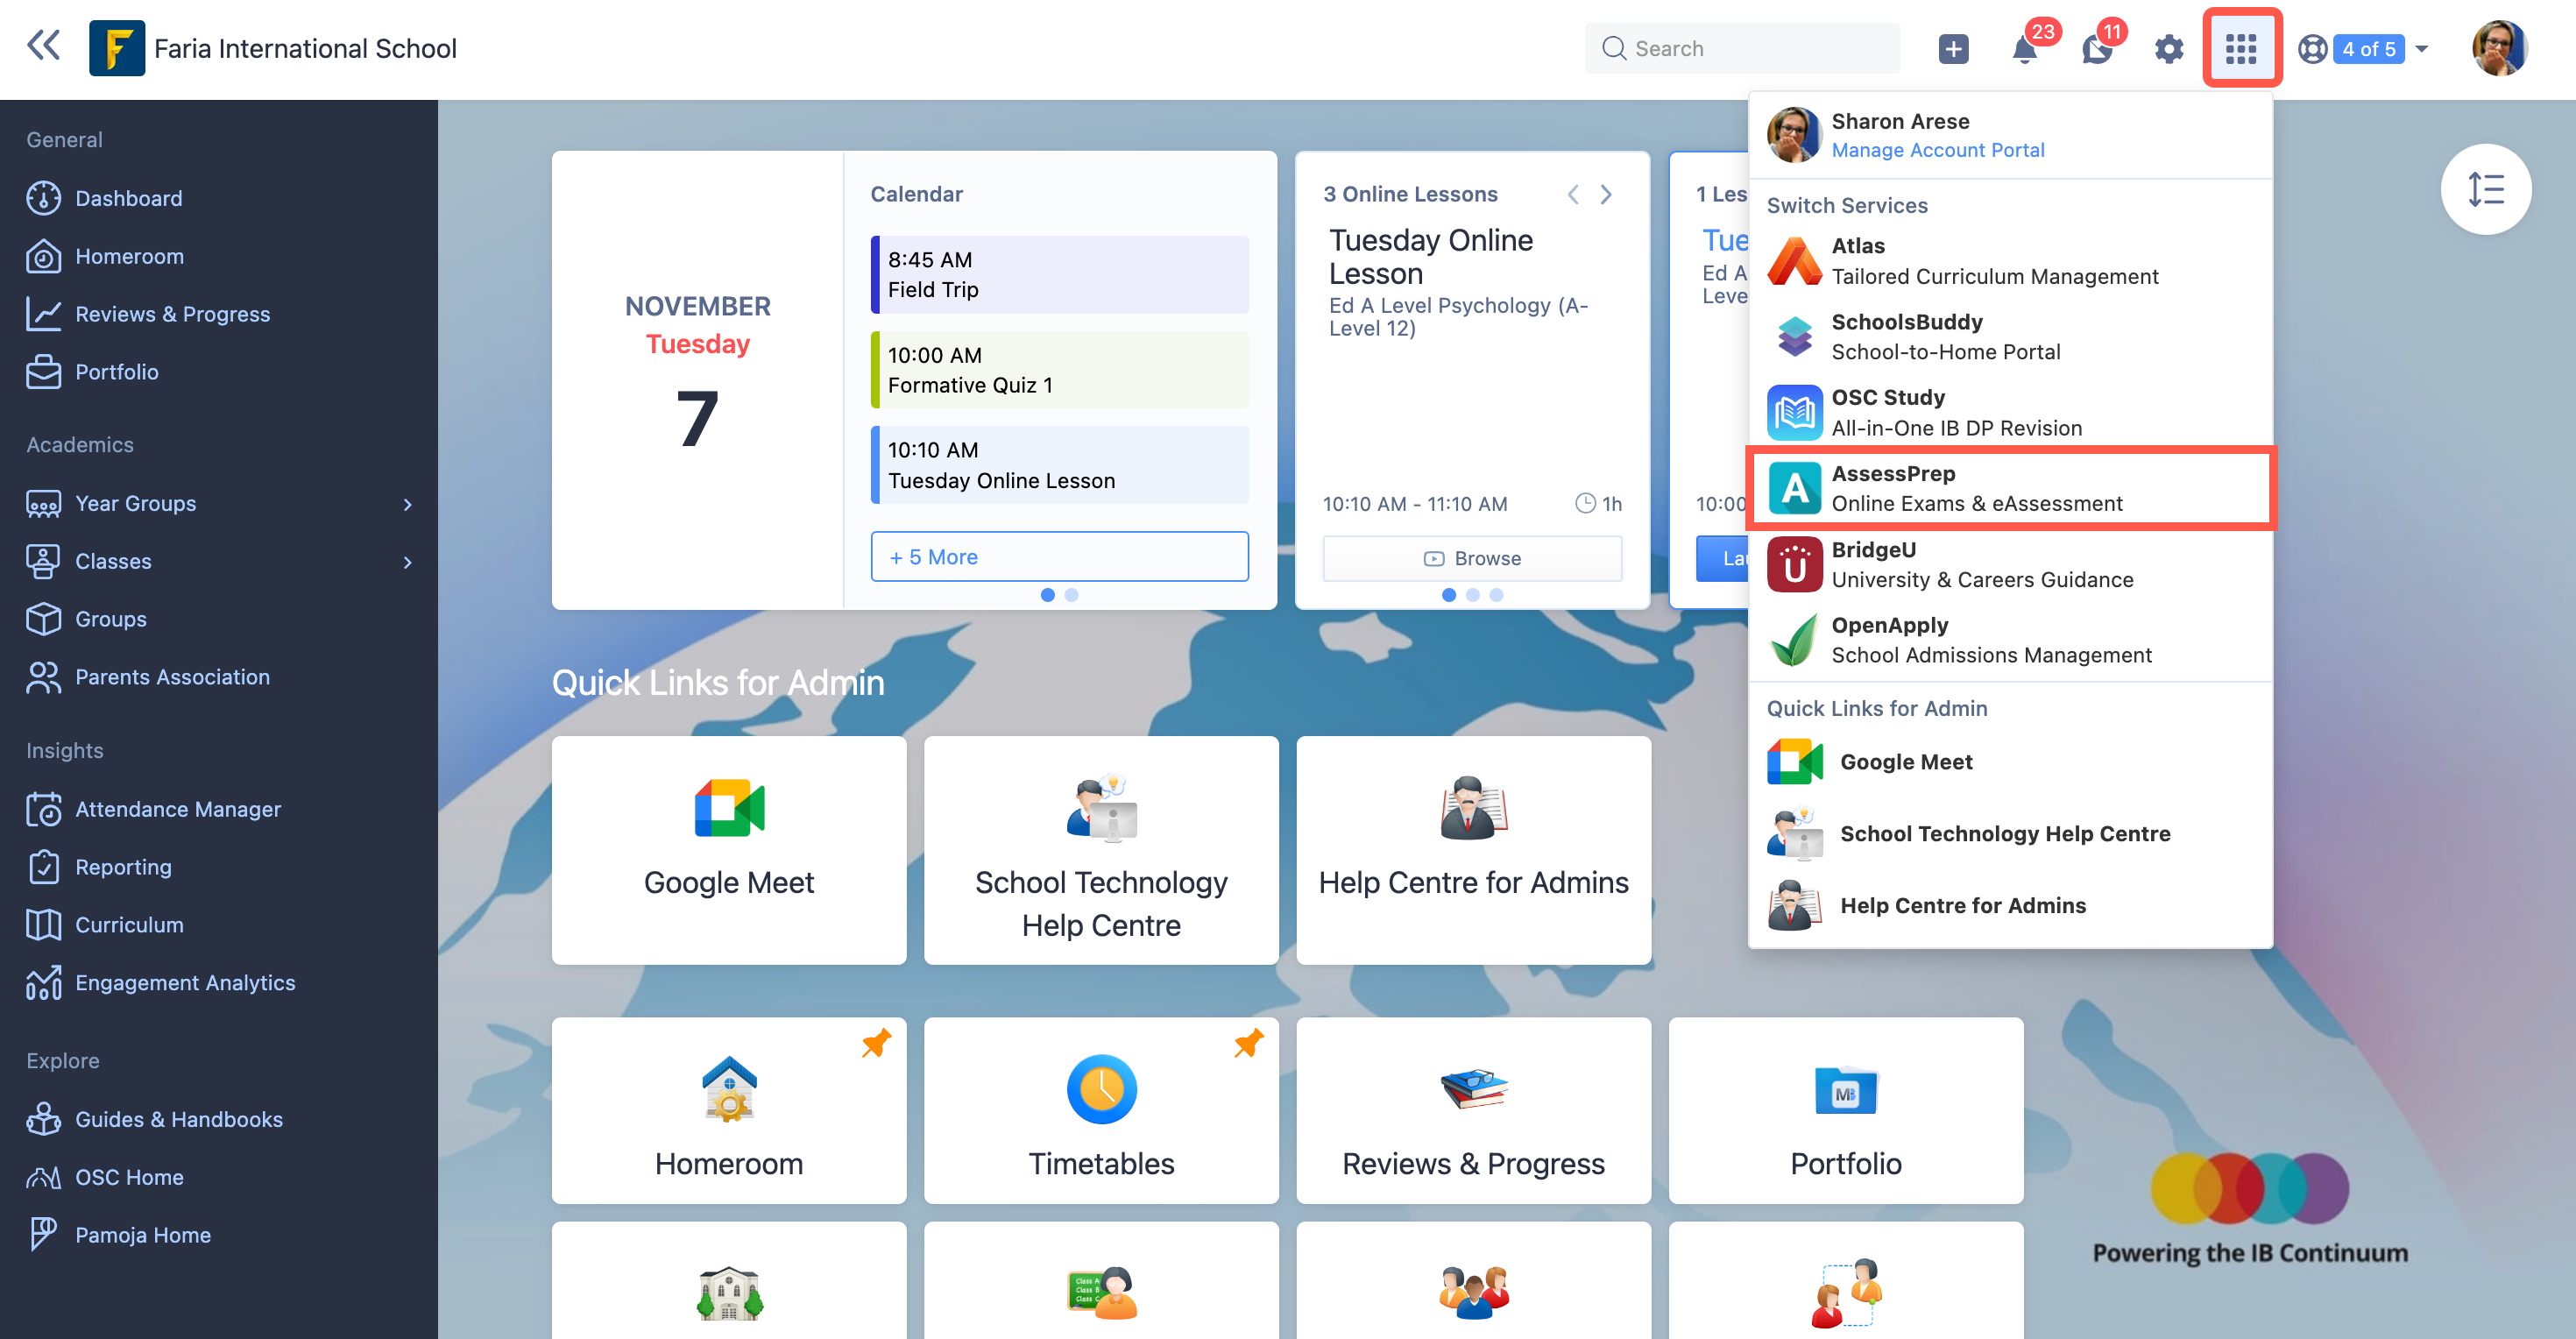The image size is (2576, 1339).
Task: Open the quick add plus icon
Action: 1953,48
